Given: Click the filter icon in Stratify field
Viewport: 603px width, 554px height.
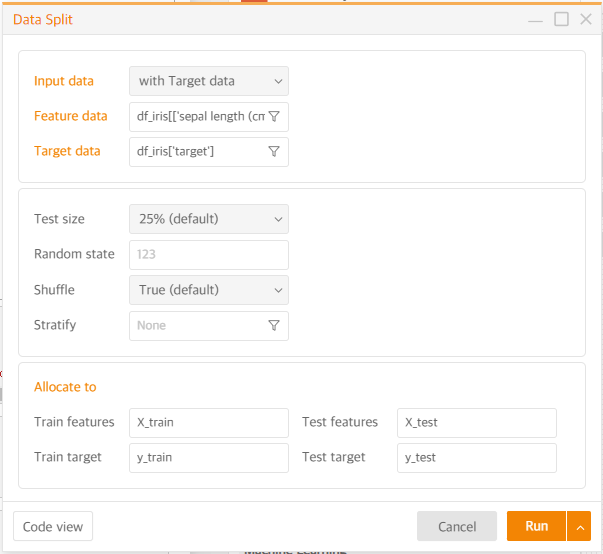Looking at the screenshot, I should (274, 325).
